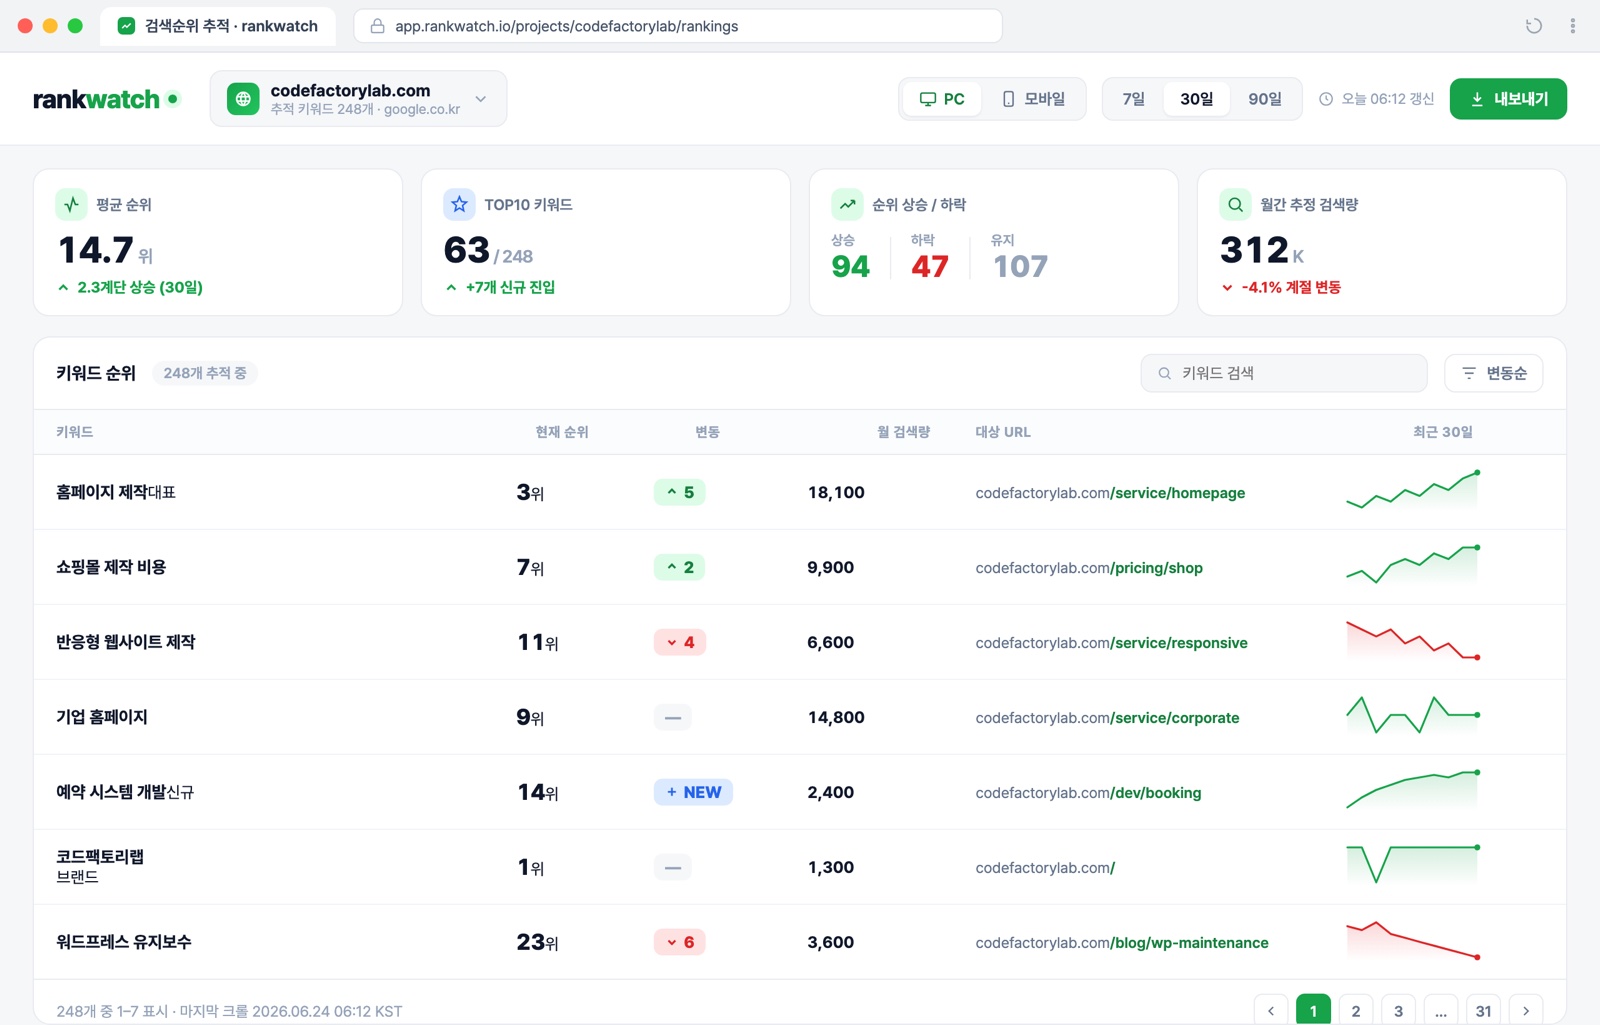Expand the codefactorylab.com project selector chevron
Image resolution: width=1600 pixels, height=1025 pixels.
(480, 99)
